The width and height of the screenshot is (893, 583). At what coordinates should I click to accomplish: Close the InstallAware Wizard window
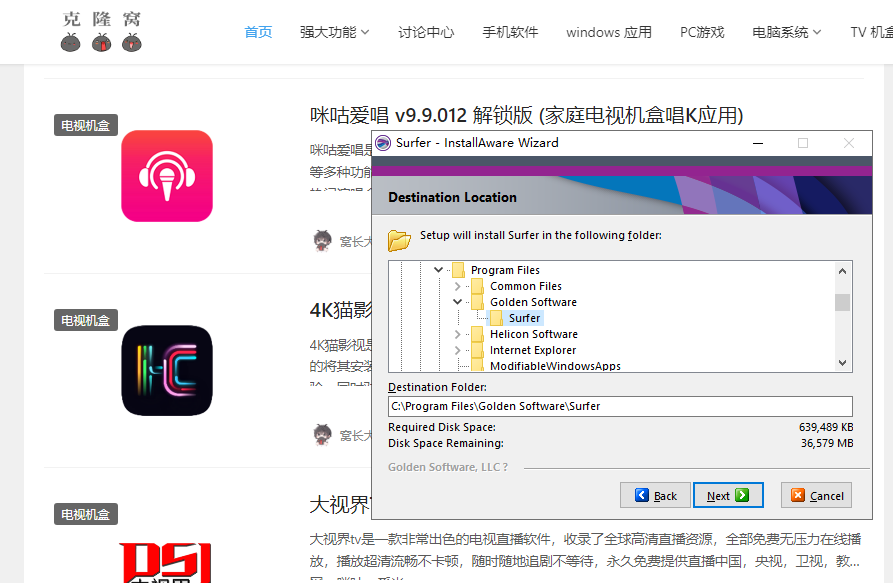tap(849, 143)
